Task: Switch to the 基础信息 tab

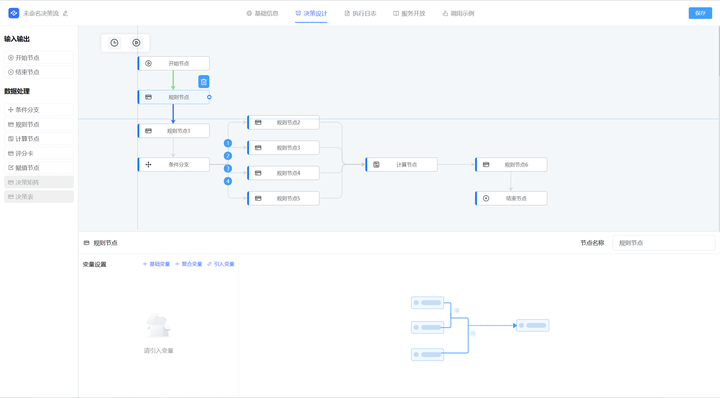Action: click(x=262, y=13)
